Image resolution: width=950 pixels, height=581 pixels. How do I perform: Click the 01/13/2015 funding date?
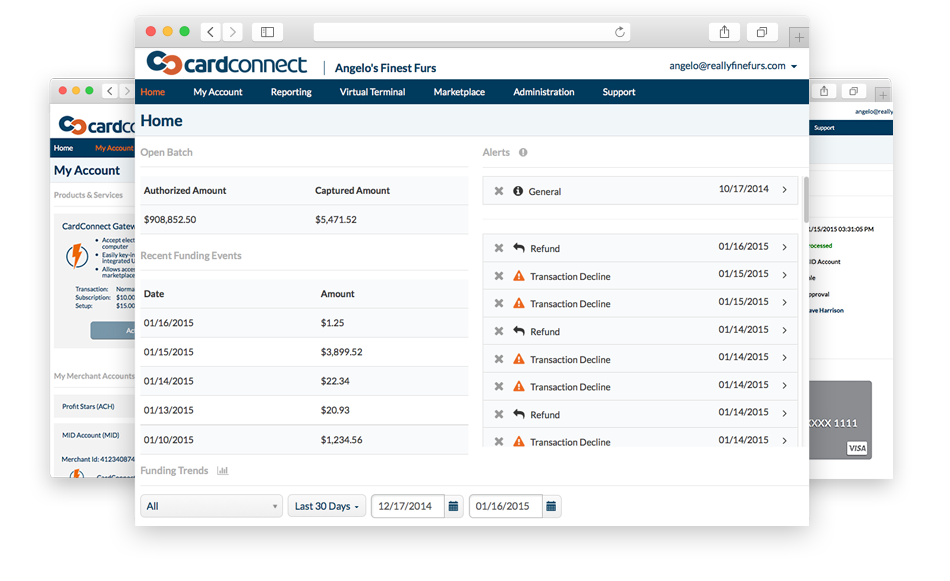click(x=168, y=410)
